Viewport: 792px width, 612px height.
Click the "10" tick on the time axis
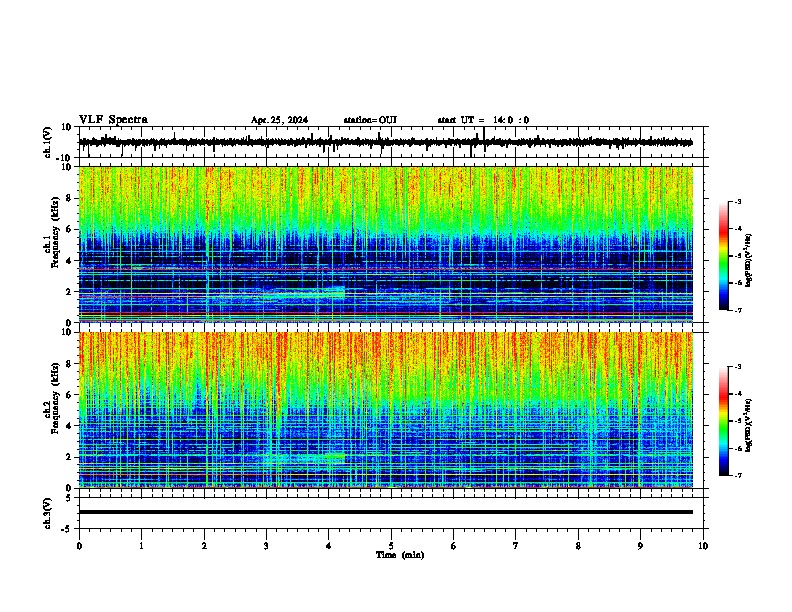pyautogui.click(x=703, y=546)
